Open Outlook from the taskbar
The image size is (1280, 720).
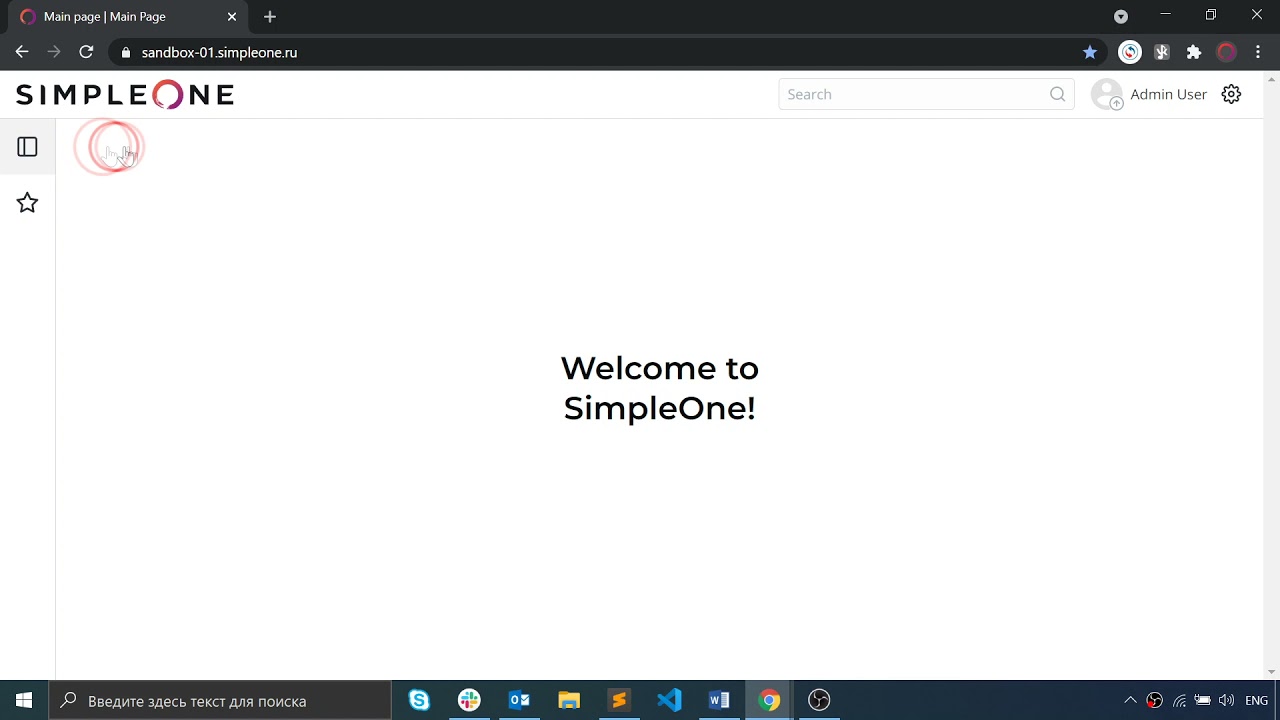[519, 701]
